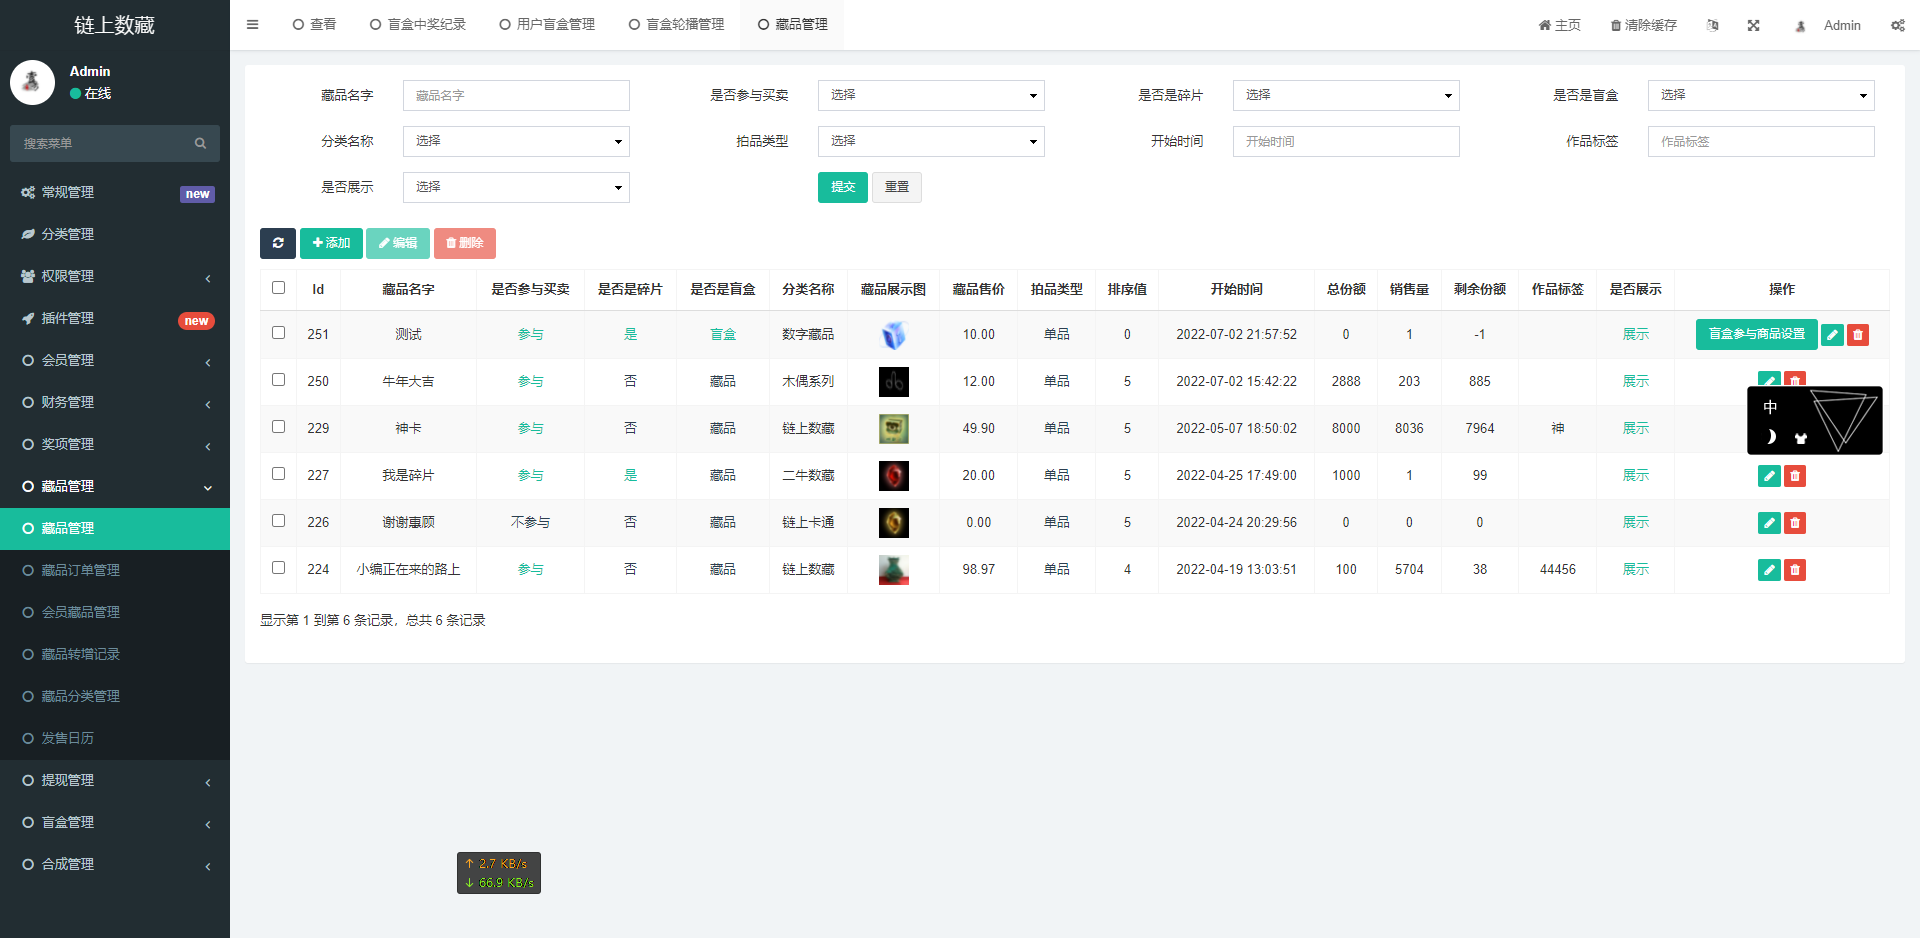Screen dimensions: 1920x938
Task: Tick the checkbox for Id 224
Action: (x=278, y=567)
